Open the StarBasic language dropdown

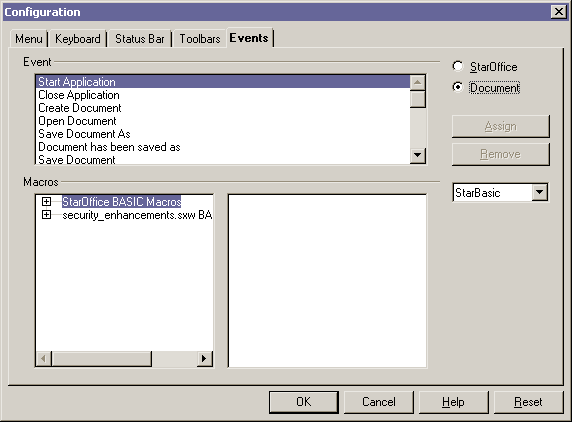click(540, 192)
